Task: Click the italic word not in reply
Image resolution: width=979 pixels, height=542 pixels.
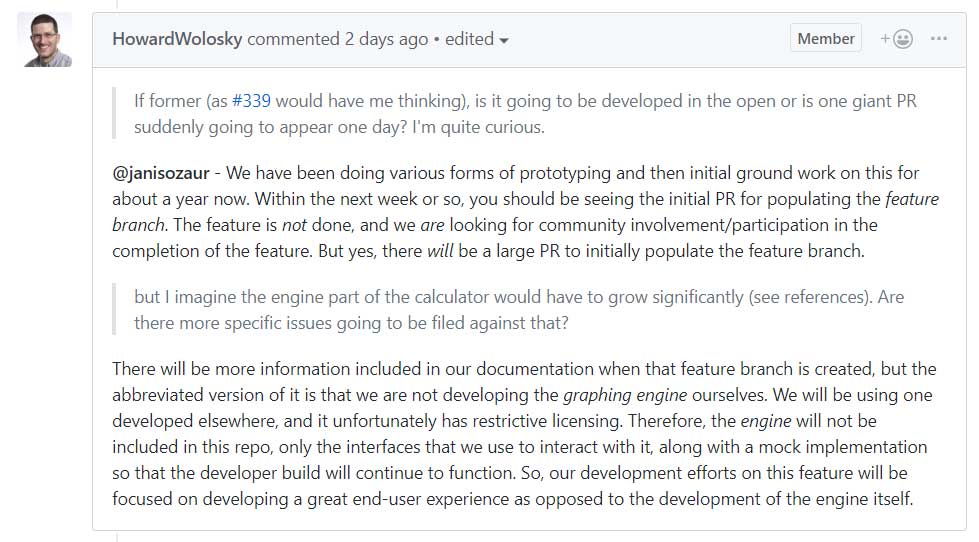Action: click(294, 225)
